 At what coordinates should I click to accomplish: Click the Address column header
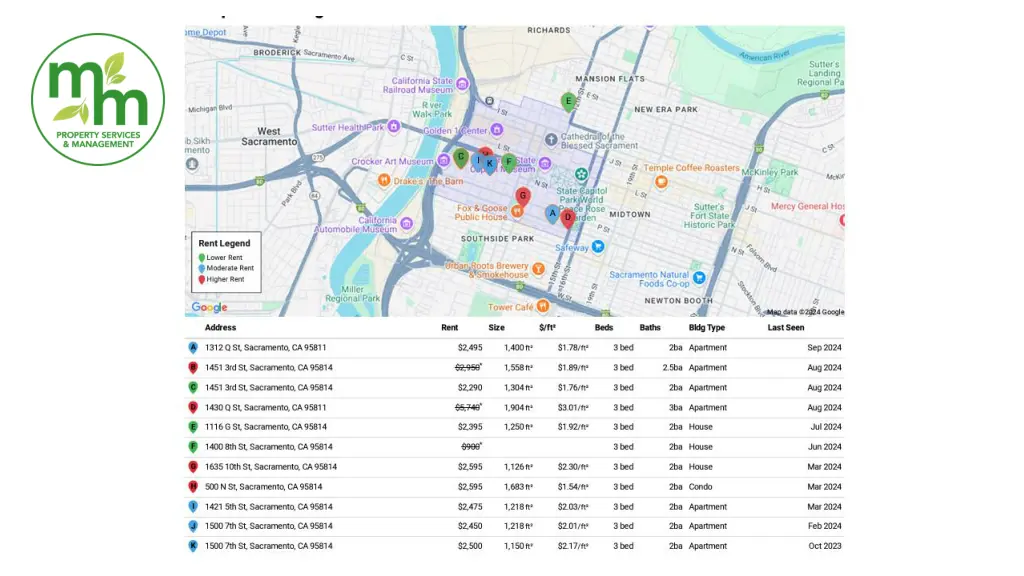221,328
